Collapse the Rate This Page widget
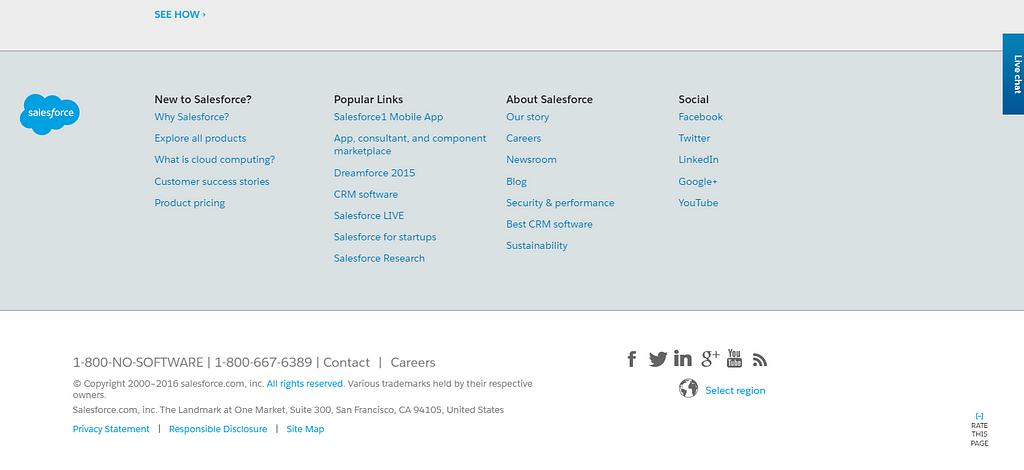This screenshot has height=470, width=1024. (x=979, y=416)
